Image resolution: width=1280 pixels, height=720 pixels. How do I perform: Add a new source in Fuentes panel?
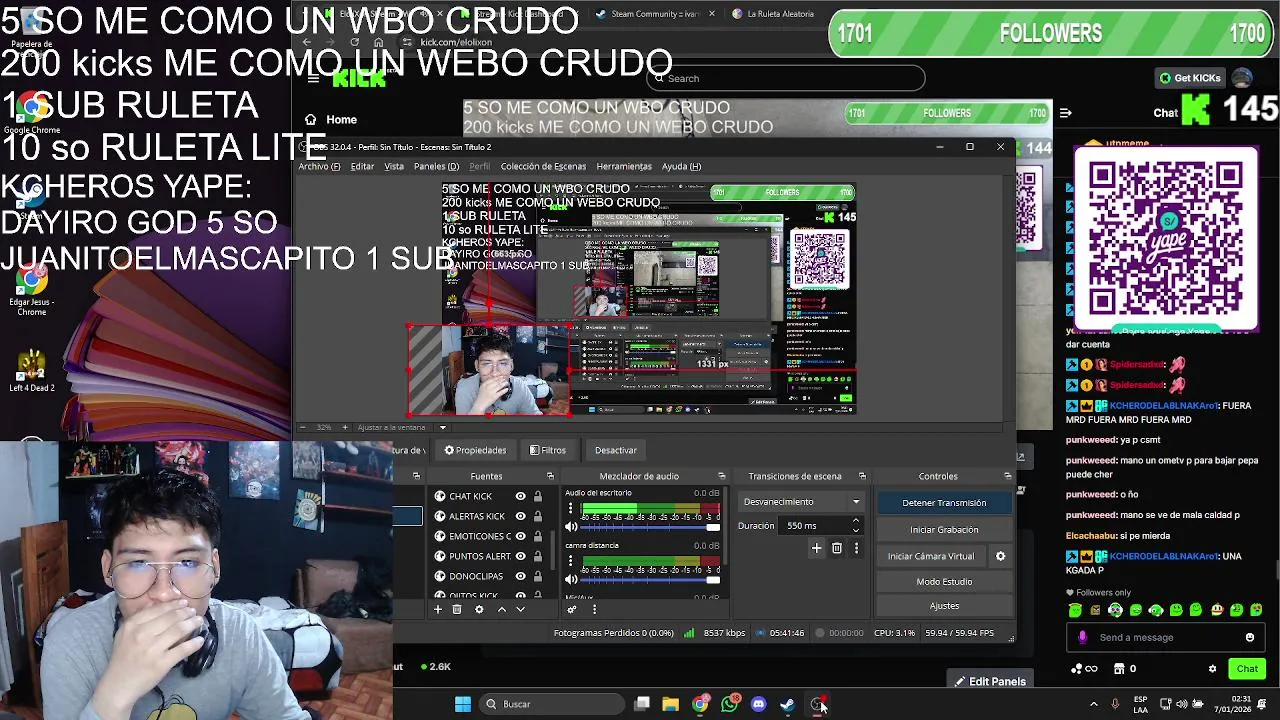pyautogui.click(x=437, y=609)
